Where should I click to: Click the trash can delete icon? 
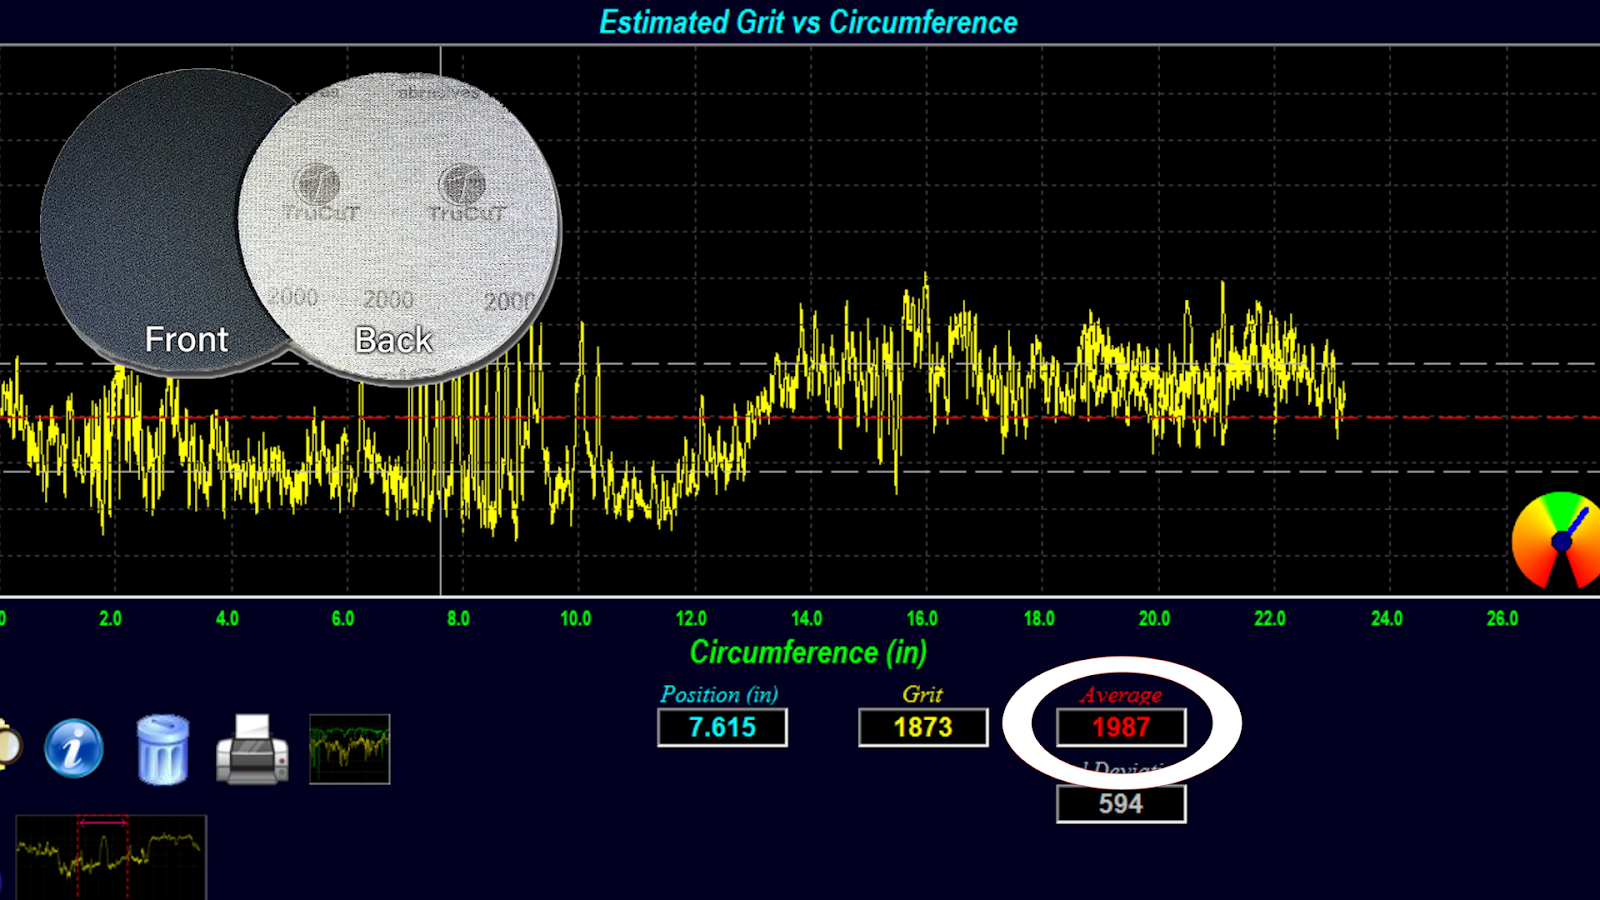(x=162, y=749)
